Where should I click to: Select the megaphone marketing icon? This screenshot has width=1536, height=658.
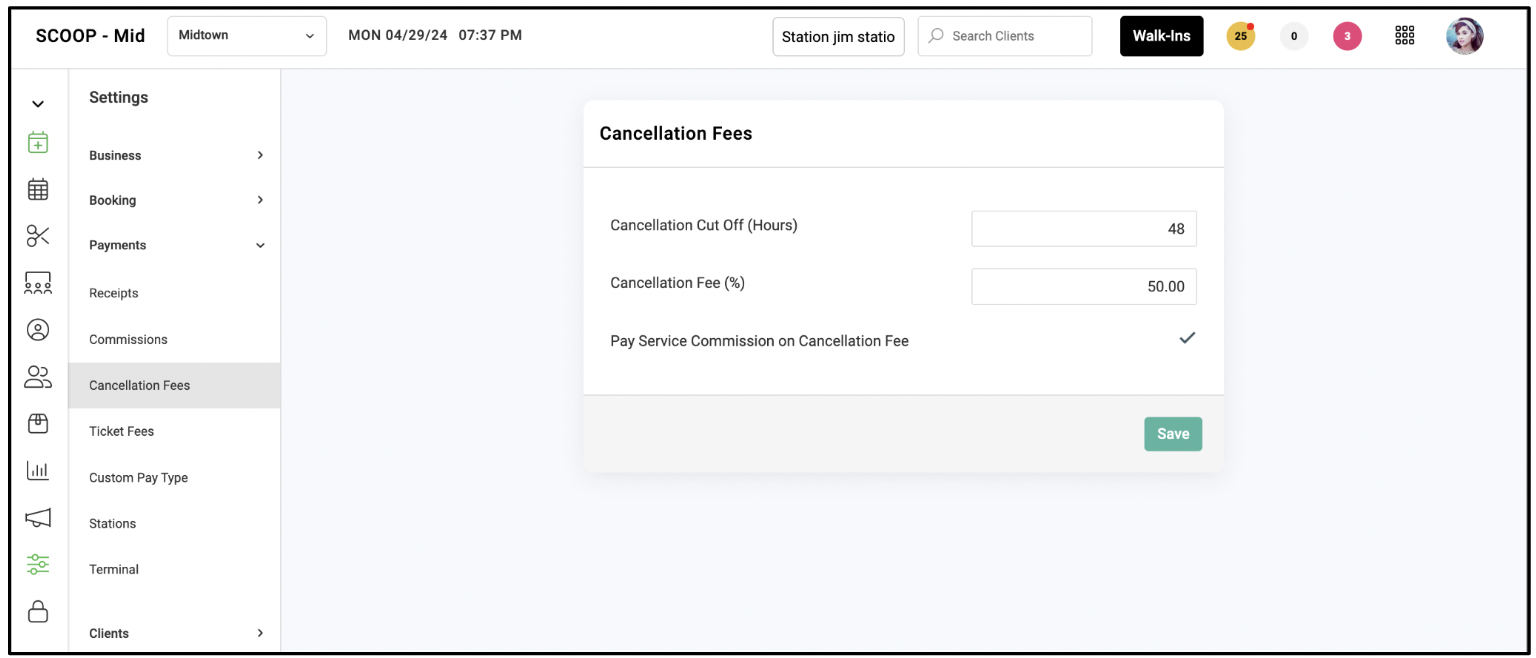38,517
